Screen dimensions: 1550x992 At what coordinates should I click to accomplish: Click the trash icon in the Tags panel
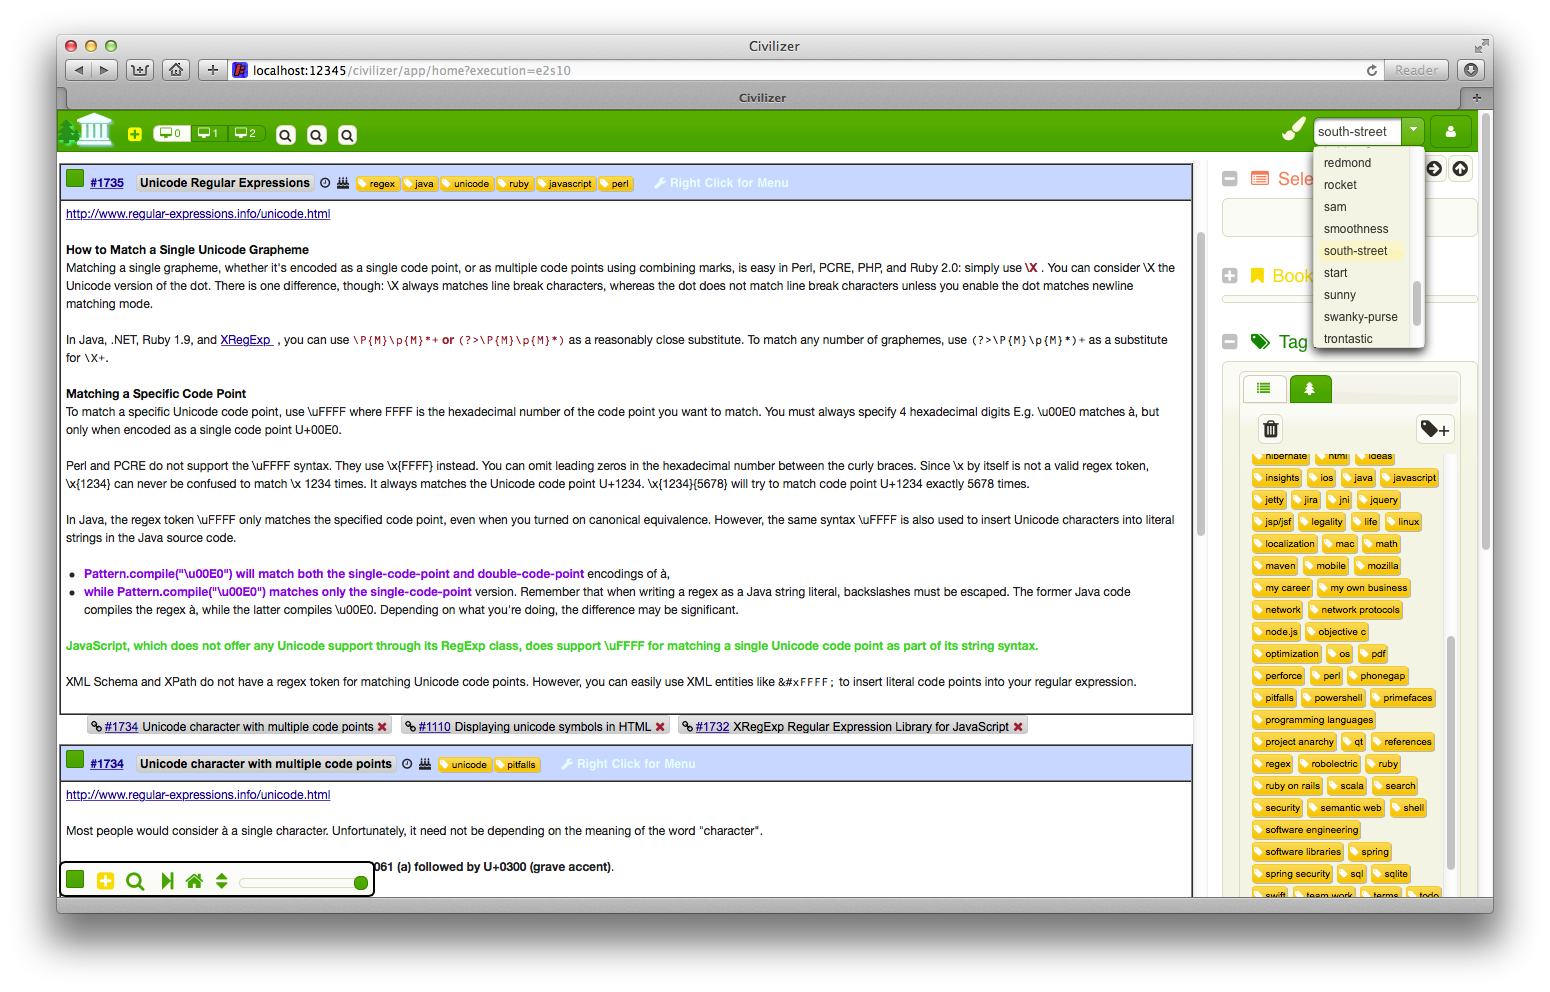click(1270, 428)
